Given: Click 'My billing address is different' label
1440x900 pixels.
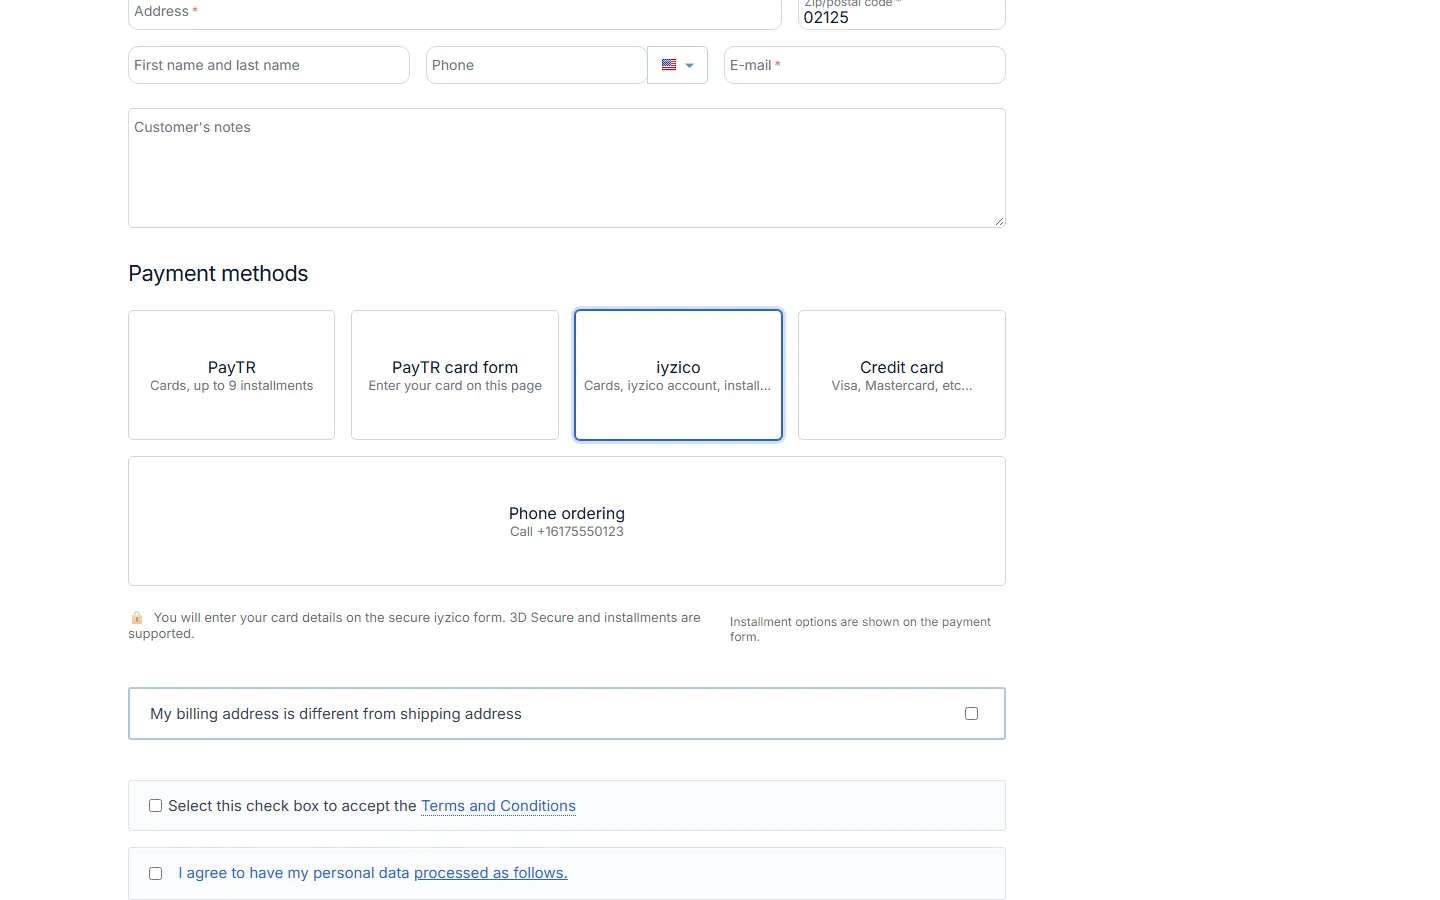Looking at the screenshot, I should tap(336, 714).
